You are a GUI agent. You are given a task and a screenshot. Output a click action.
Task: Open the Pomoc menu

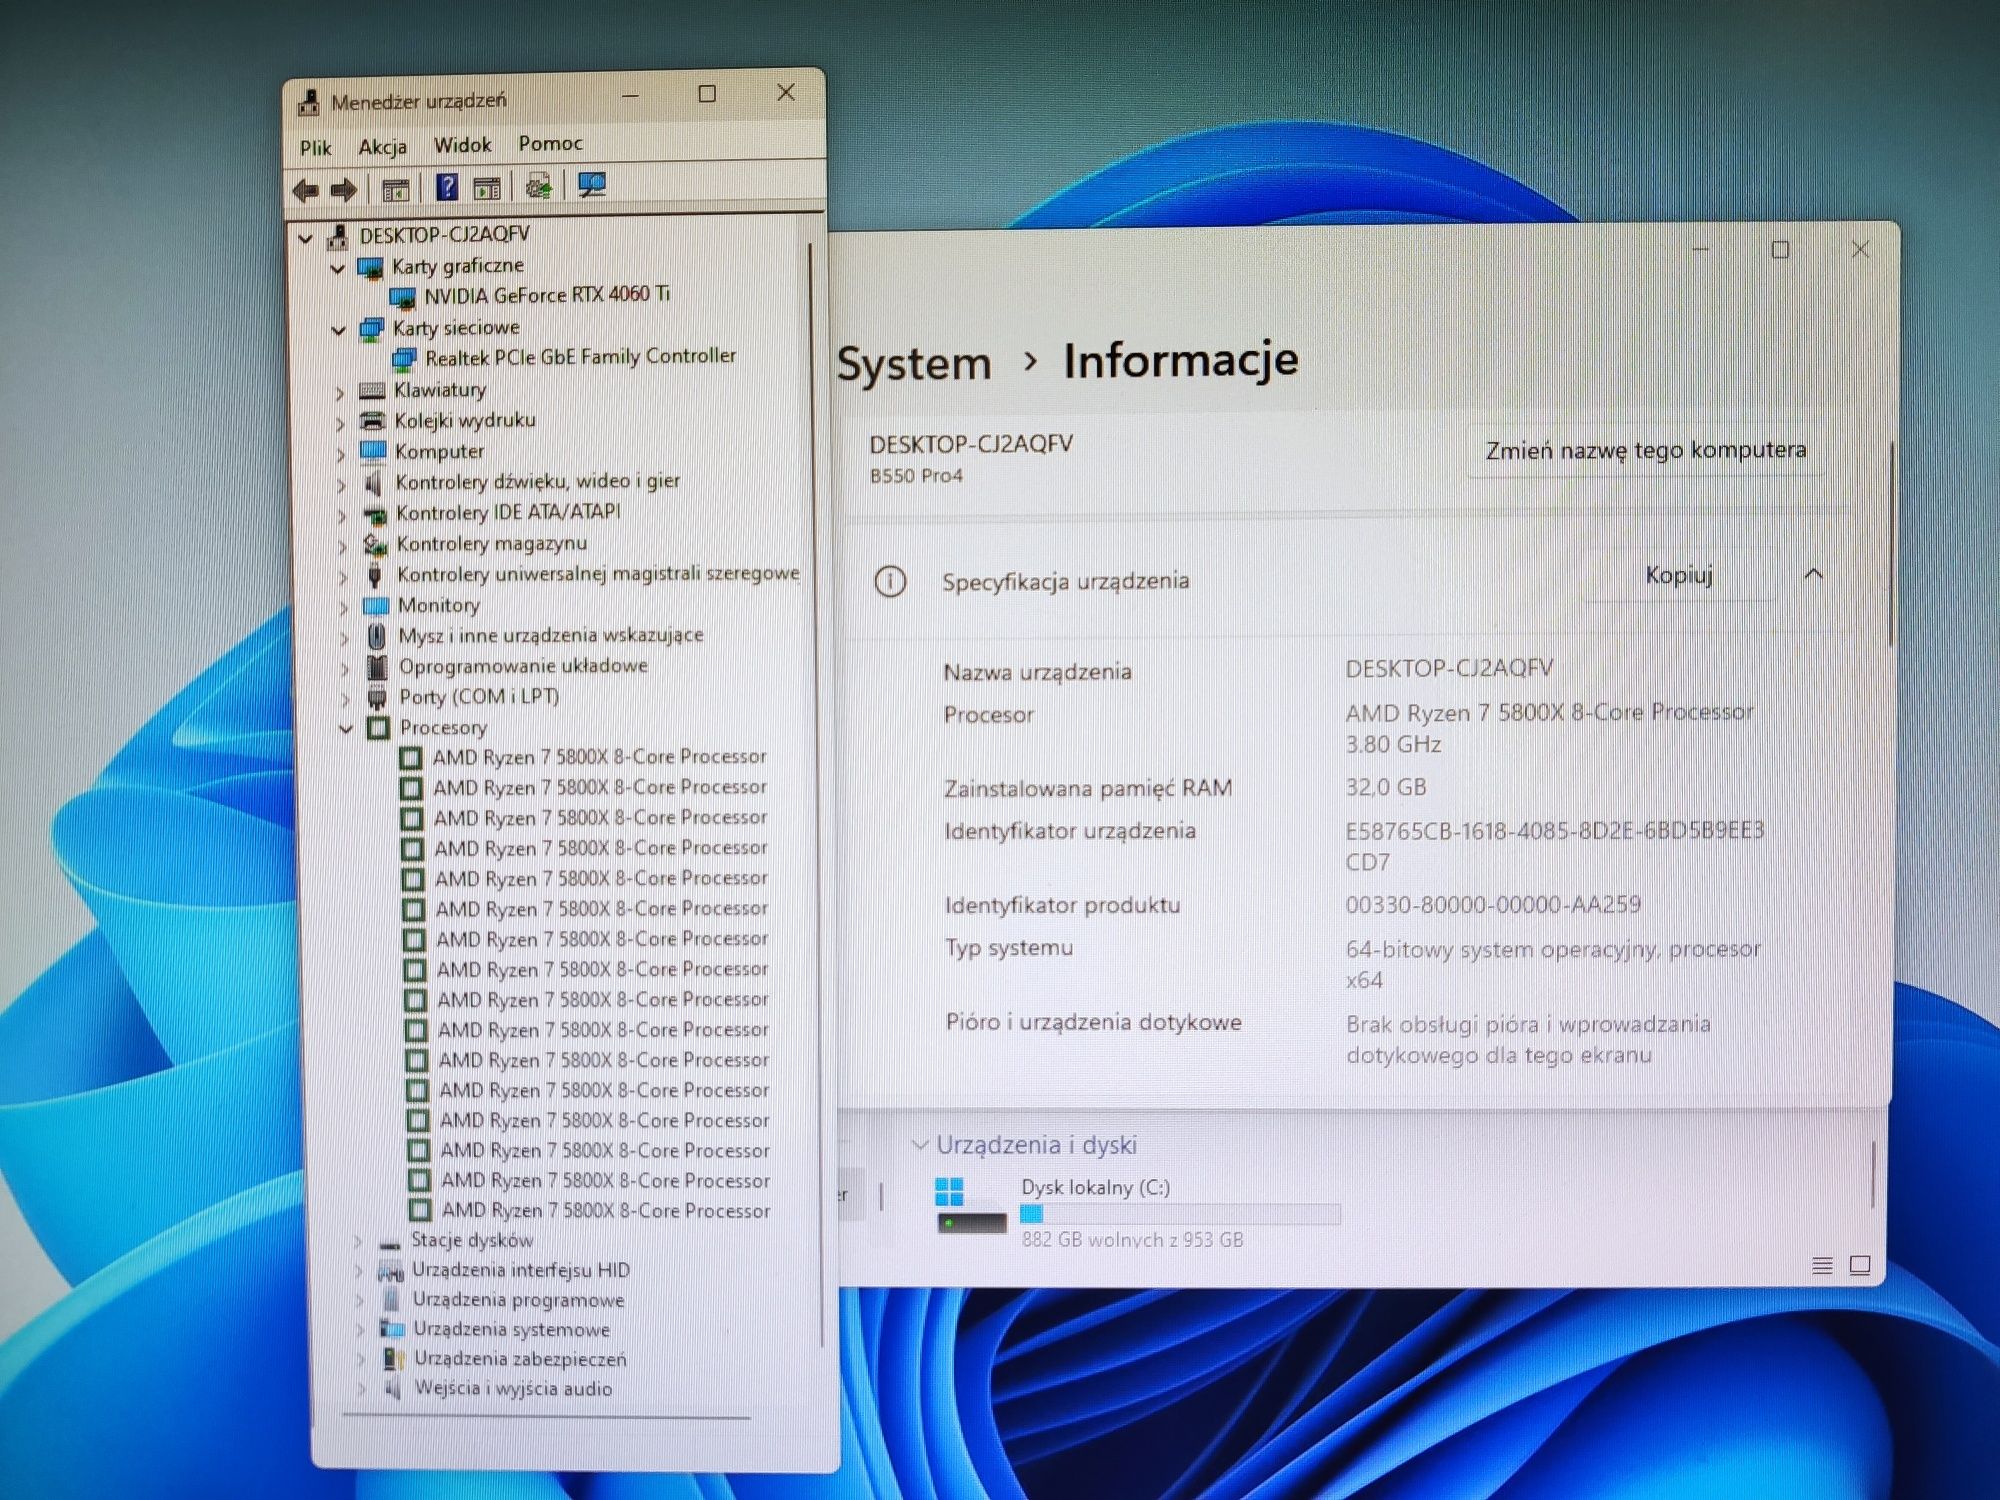(550, 143)
